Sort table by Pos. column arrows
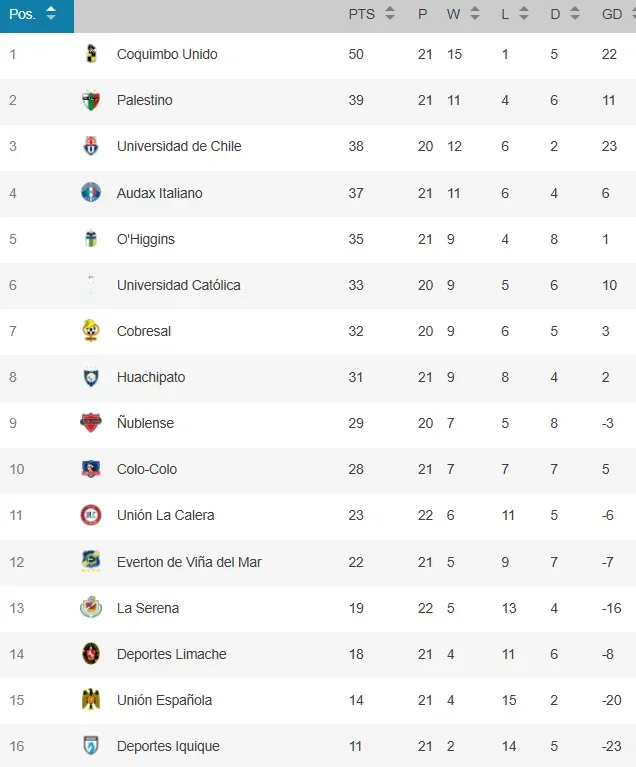This screenshot has width=636, height=767. click(51, 13)
